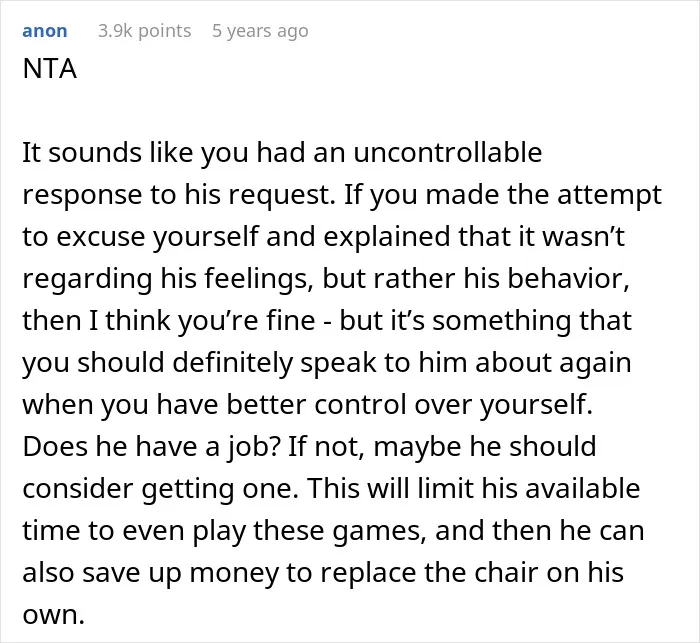Click the phrase then I think you're fine
This screenshot has height=643, width=700.
pos(169,321)
